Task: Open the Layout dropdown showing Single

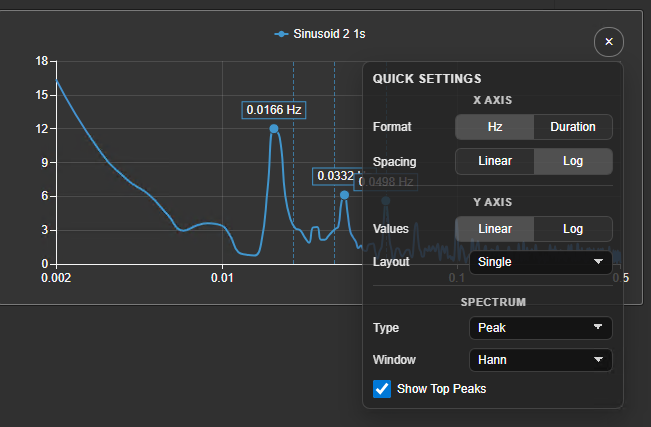Action: pos(541,262)
